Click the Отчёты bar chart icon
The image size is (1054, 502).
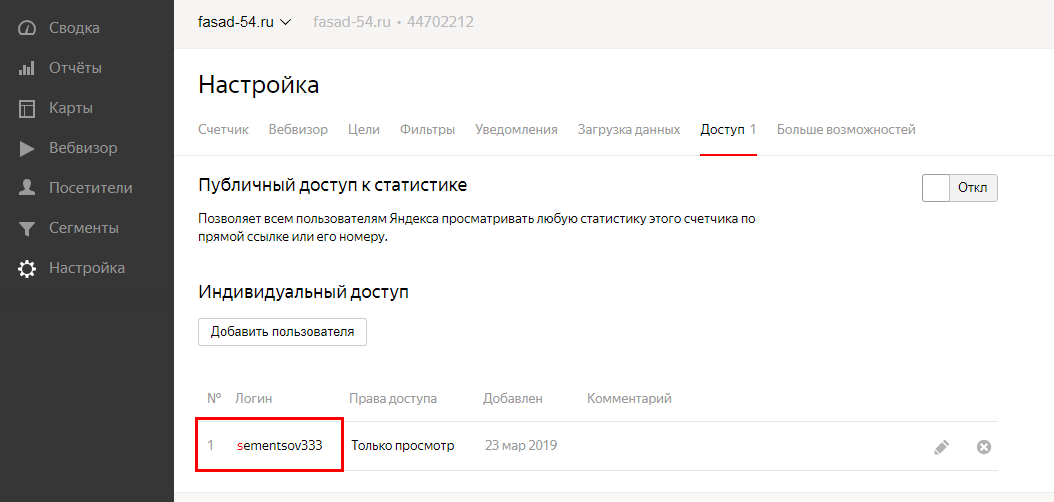(x=26, y=69)
